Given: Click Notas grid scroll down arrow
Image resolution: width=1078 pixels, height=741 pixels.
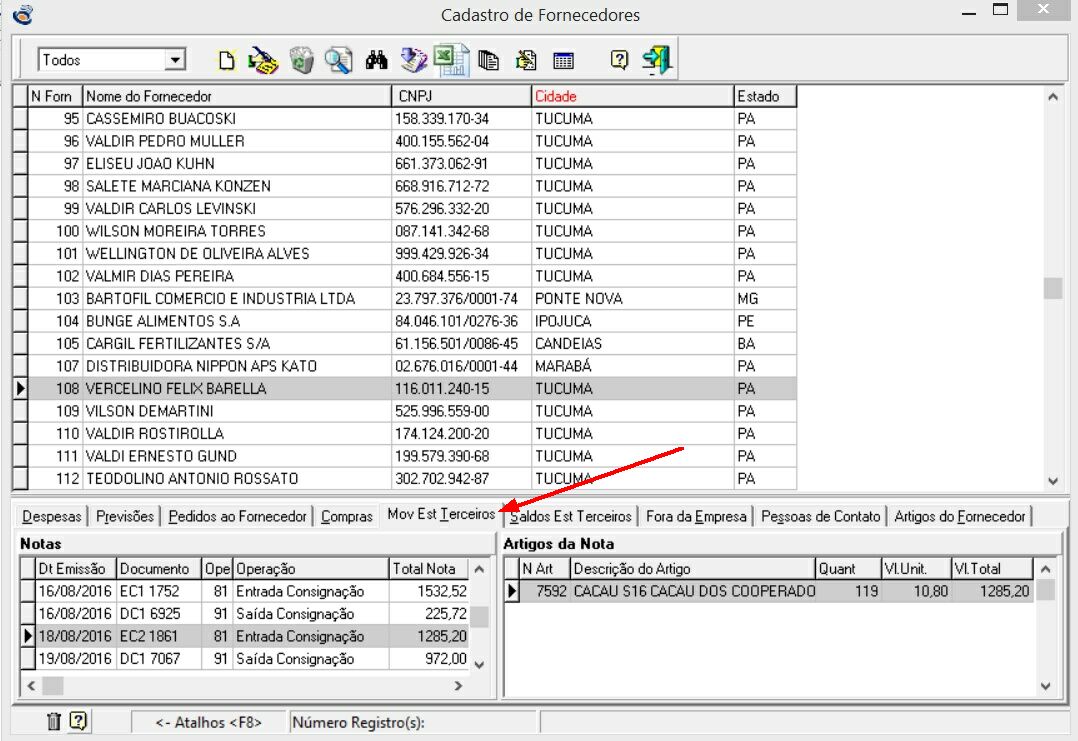Looking at the screenshot, I should (480, 665).
